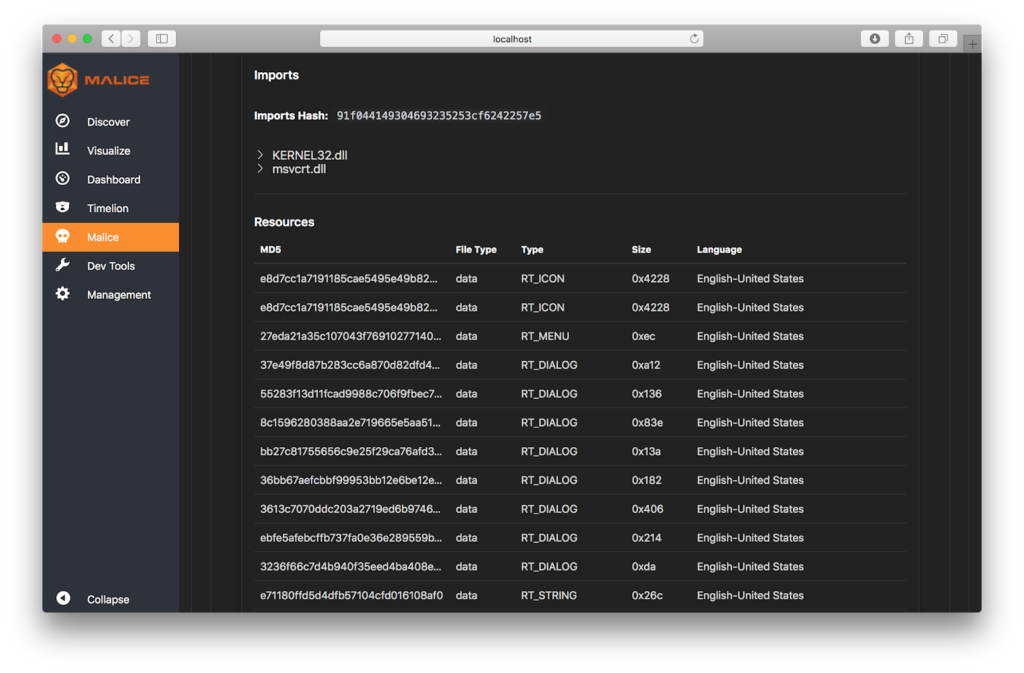The width and height of the screenshot is (1024, 673).
Task: Click the Language column header
Action: coord(719,249)
